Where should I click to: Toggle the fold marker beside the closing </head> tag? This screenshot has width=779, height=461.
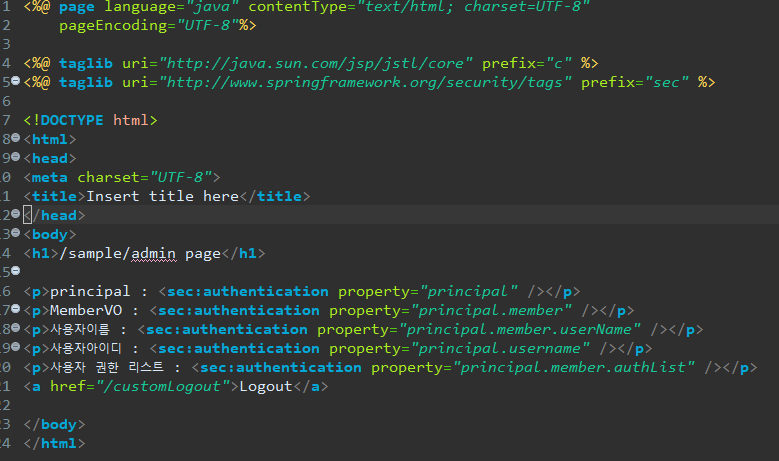[x=15, y=214]
